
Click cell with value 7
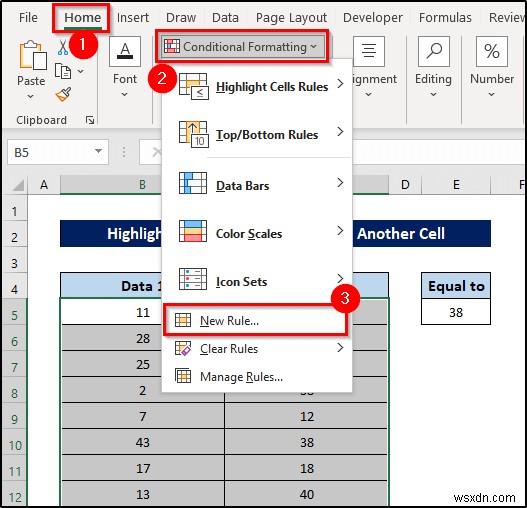143,416
